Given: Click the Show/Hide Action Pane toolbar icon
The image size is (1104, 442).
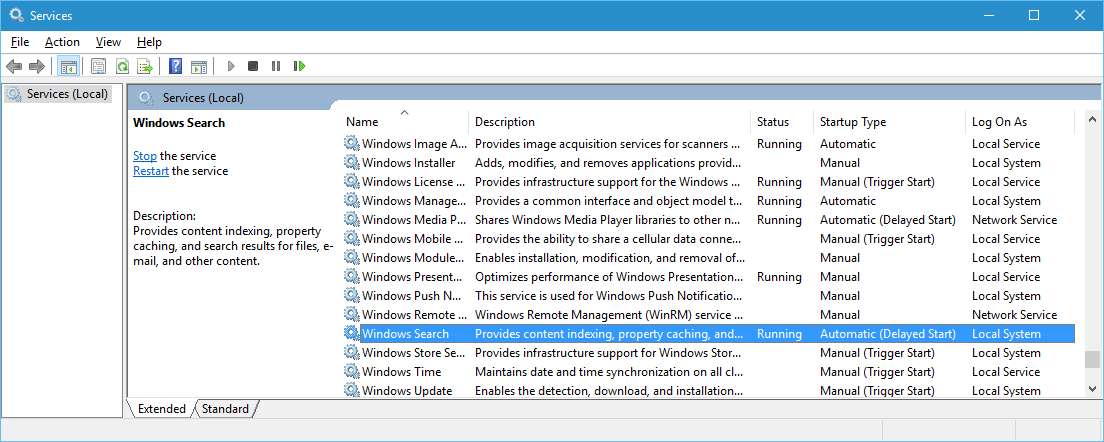Looking at the screenshot, I should [x=198, y=66].
